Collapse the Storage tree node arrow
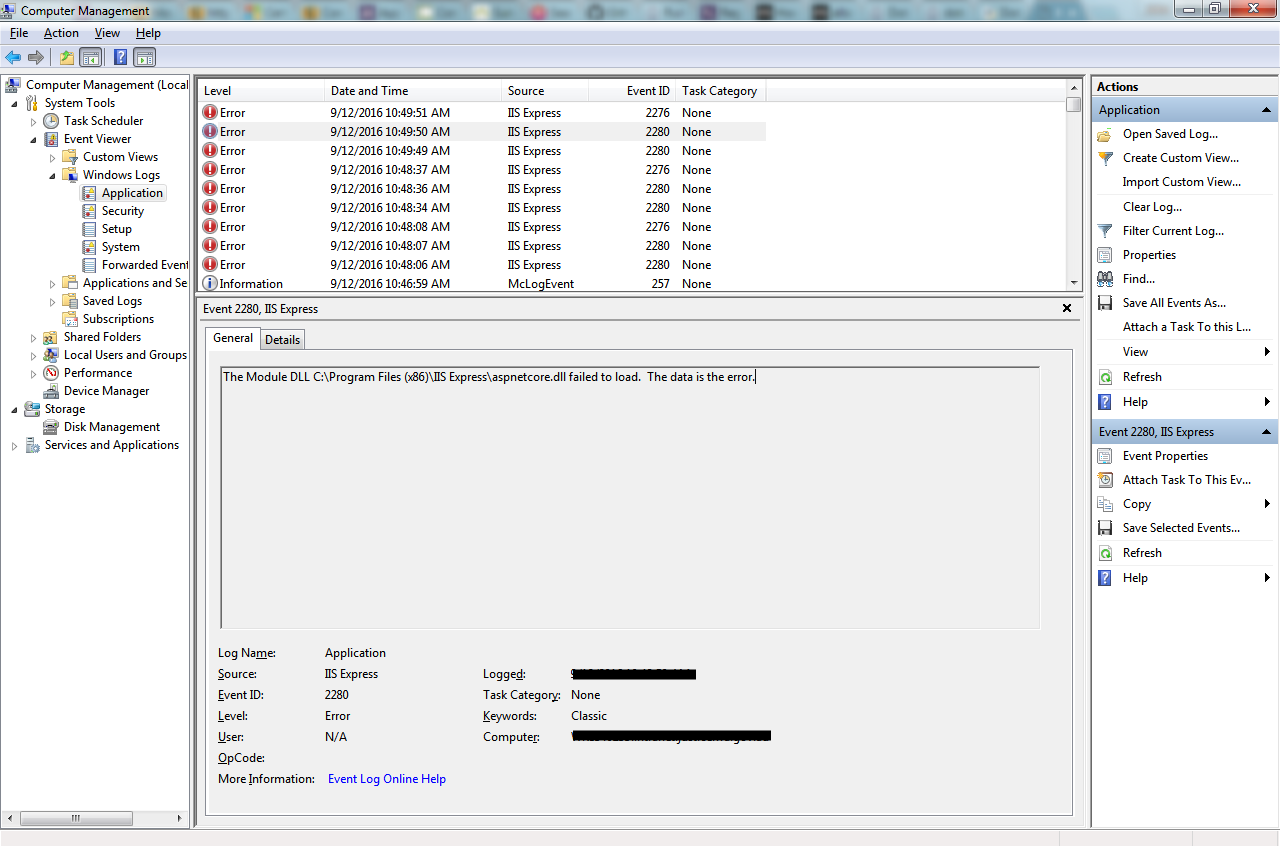This screenshot has height=846, width=1280. coord(15,409)
